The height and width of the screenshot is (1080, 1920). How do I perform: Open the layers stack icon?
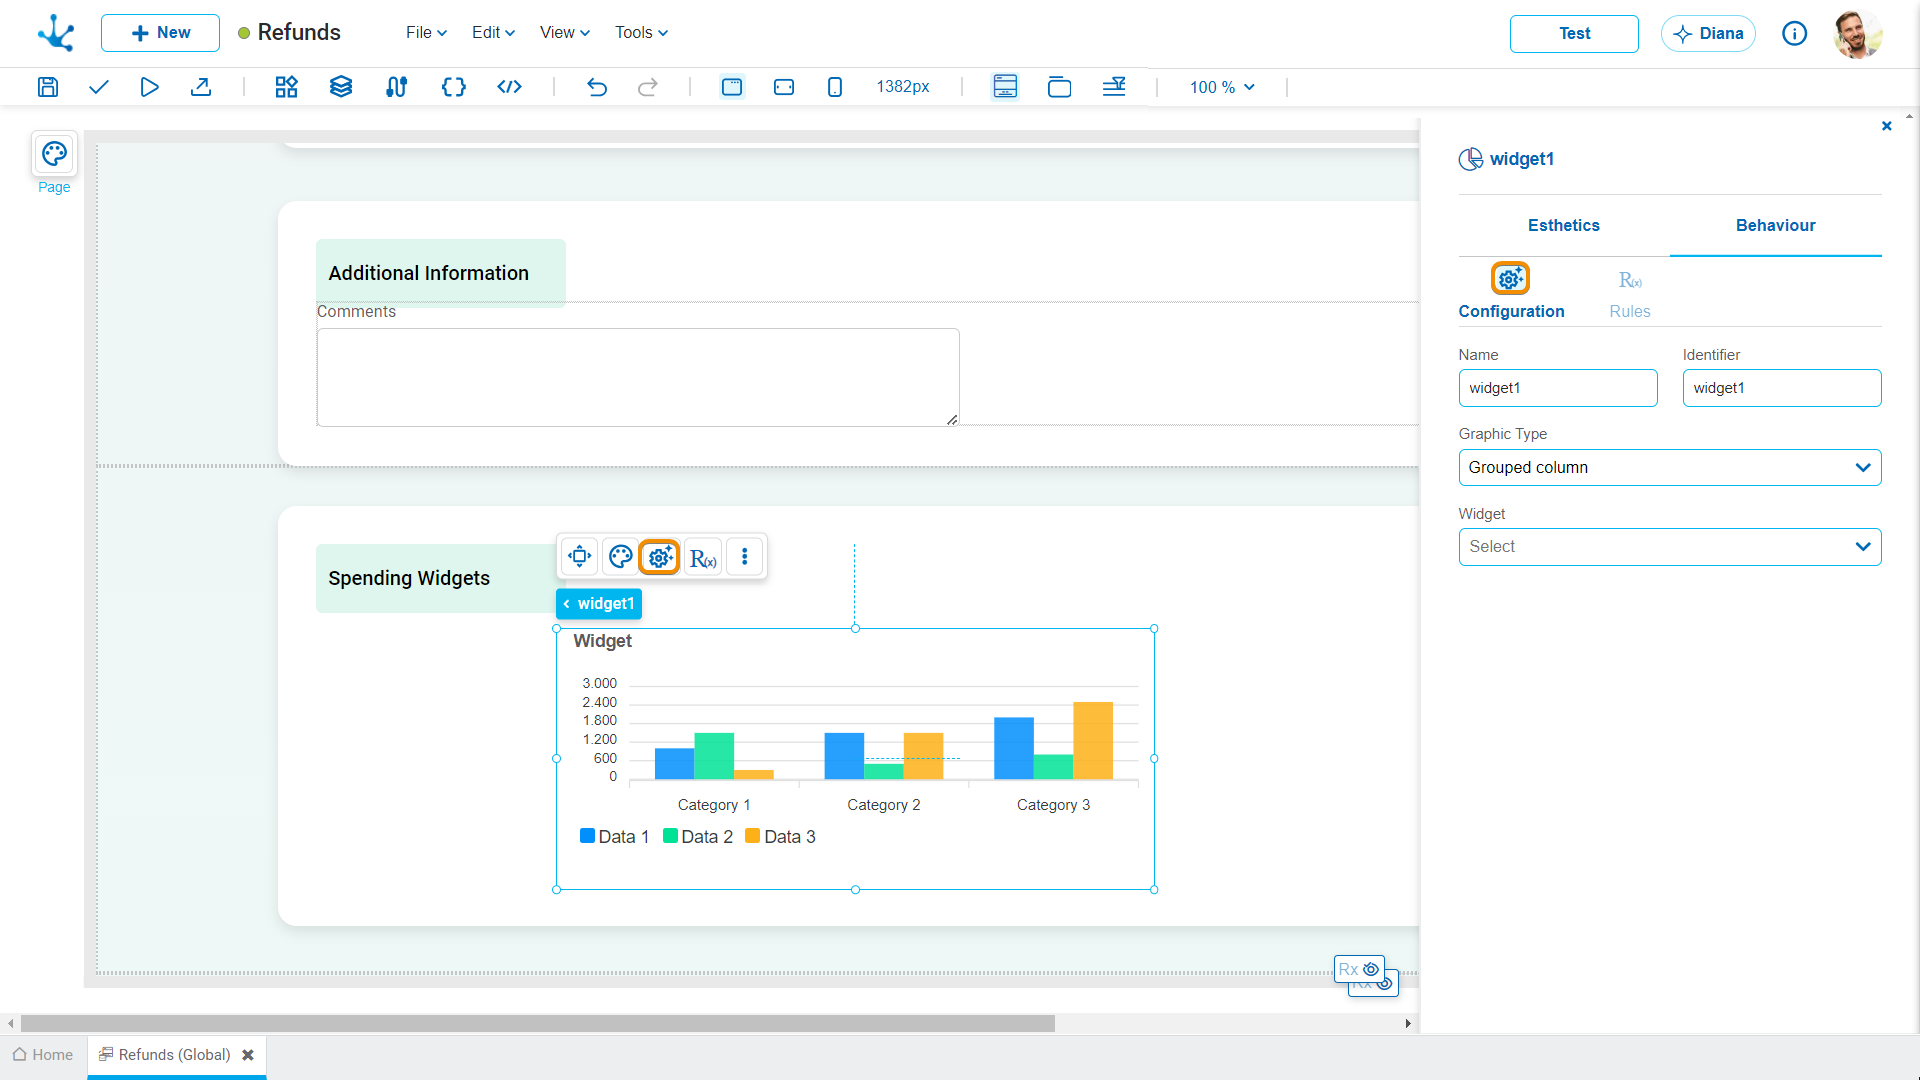pos(341,87)
